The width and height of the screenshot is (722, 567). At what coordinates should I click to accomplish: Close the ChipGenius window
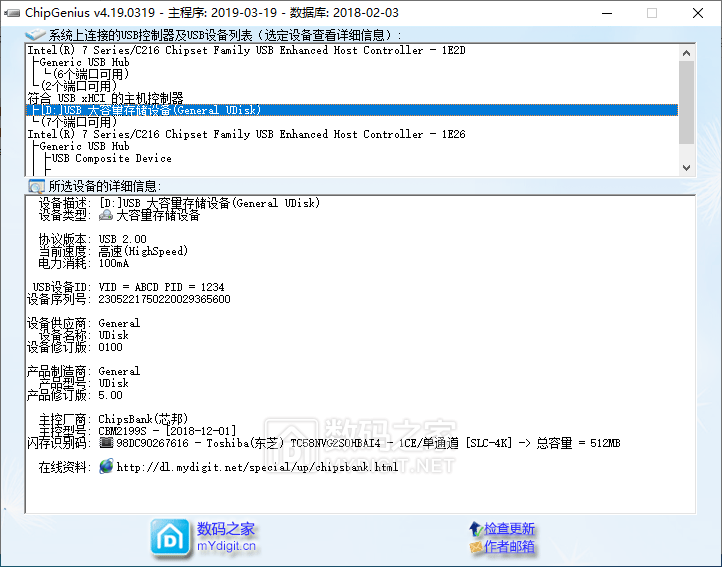698,13
